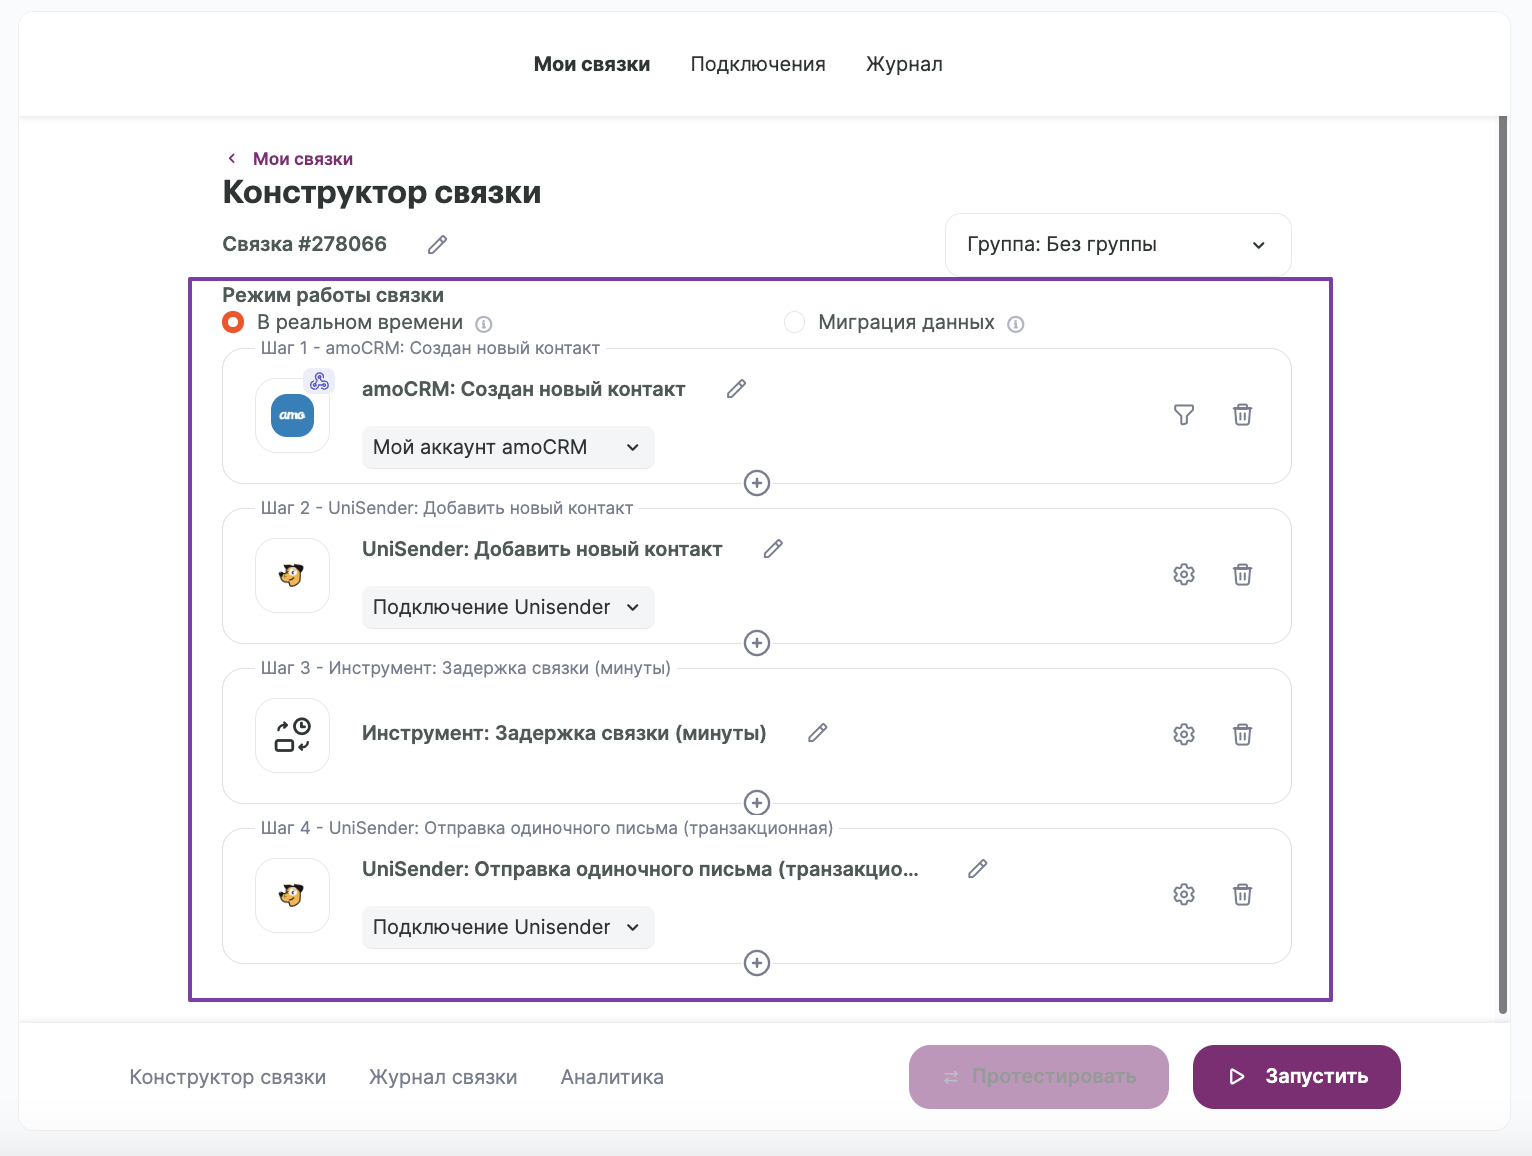Click Шаг 4 - UniSender: Отправка одиночного письма legend
This screenshot has width=1532, height=1156.
coord(547,828)
